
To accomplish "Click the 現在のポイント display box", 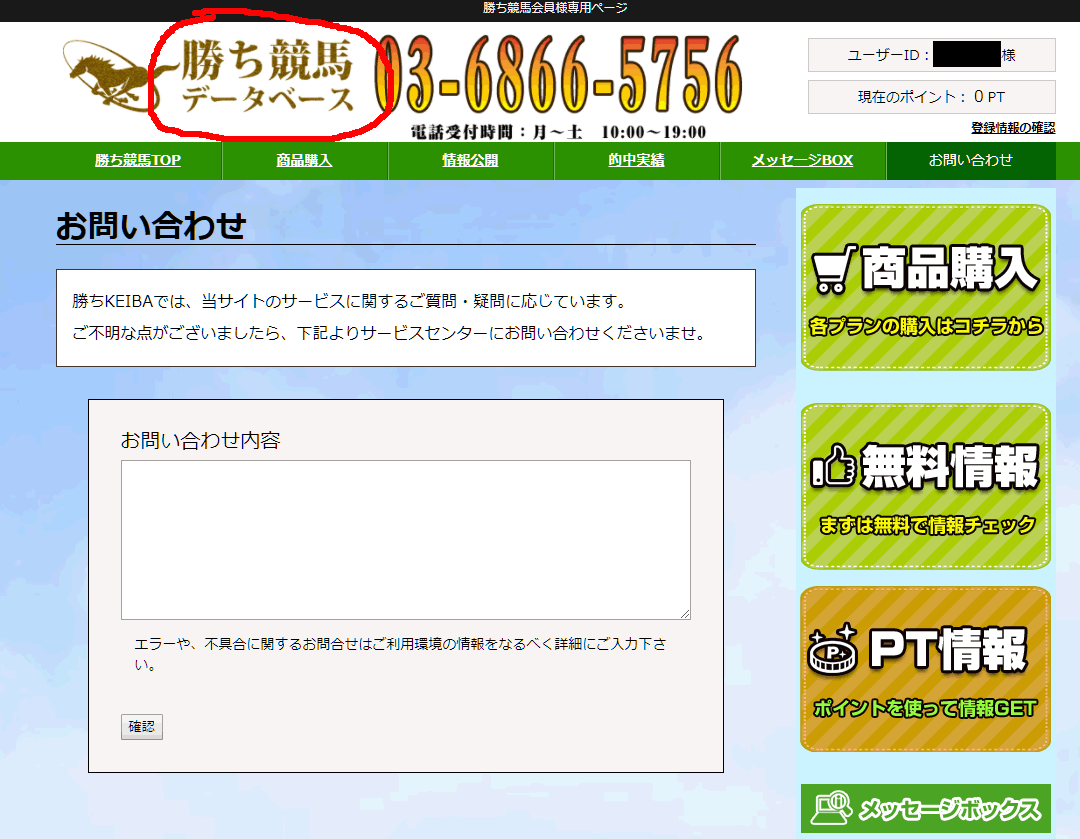I will click(931, 96).
